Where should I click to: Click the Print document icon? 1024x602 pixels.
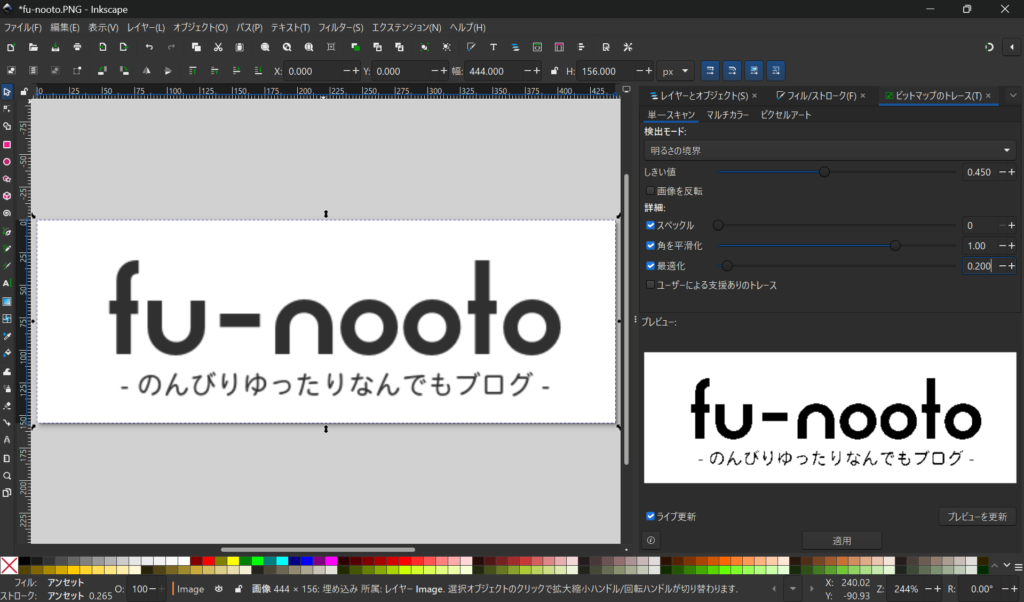click(77, 47)
